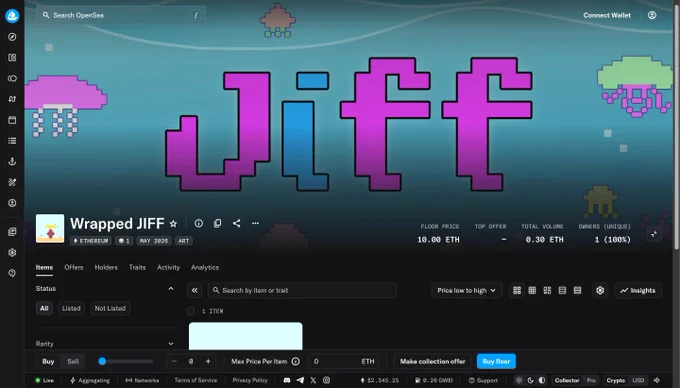Viewport: 680px width, 388px height.
Task: Decrease item quantity with minus button
Action: point(174,362)
